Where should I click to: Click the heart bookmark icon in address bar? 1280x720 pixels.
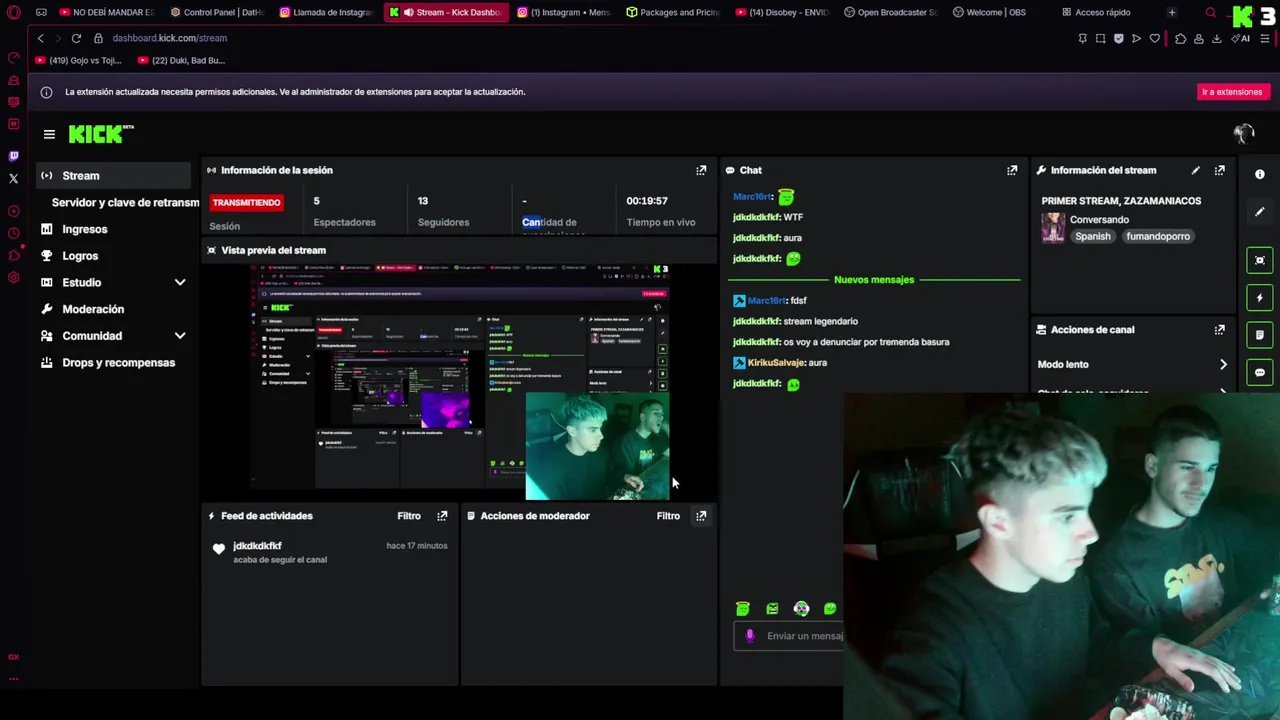[1154, 38]
